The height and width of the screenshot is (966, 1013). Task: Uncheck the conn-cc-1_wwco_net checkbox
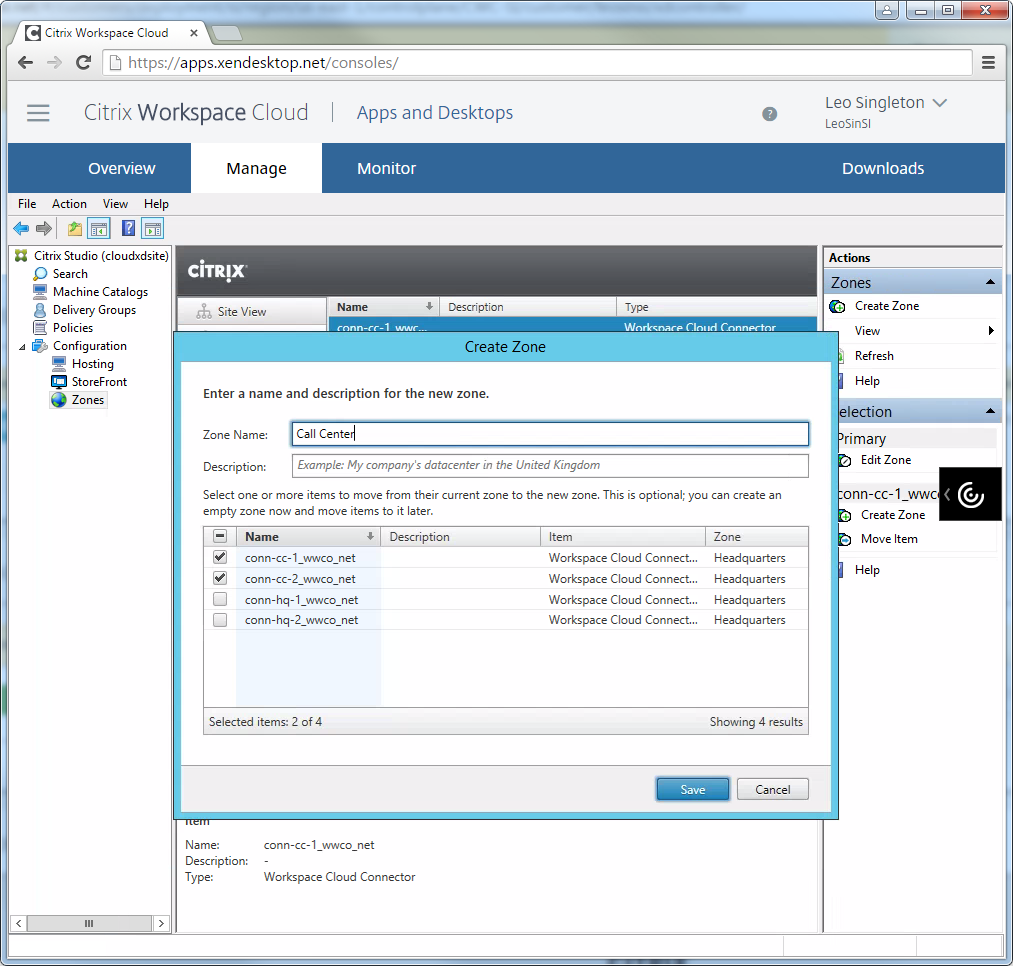(220, 557)
